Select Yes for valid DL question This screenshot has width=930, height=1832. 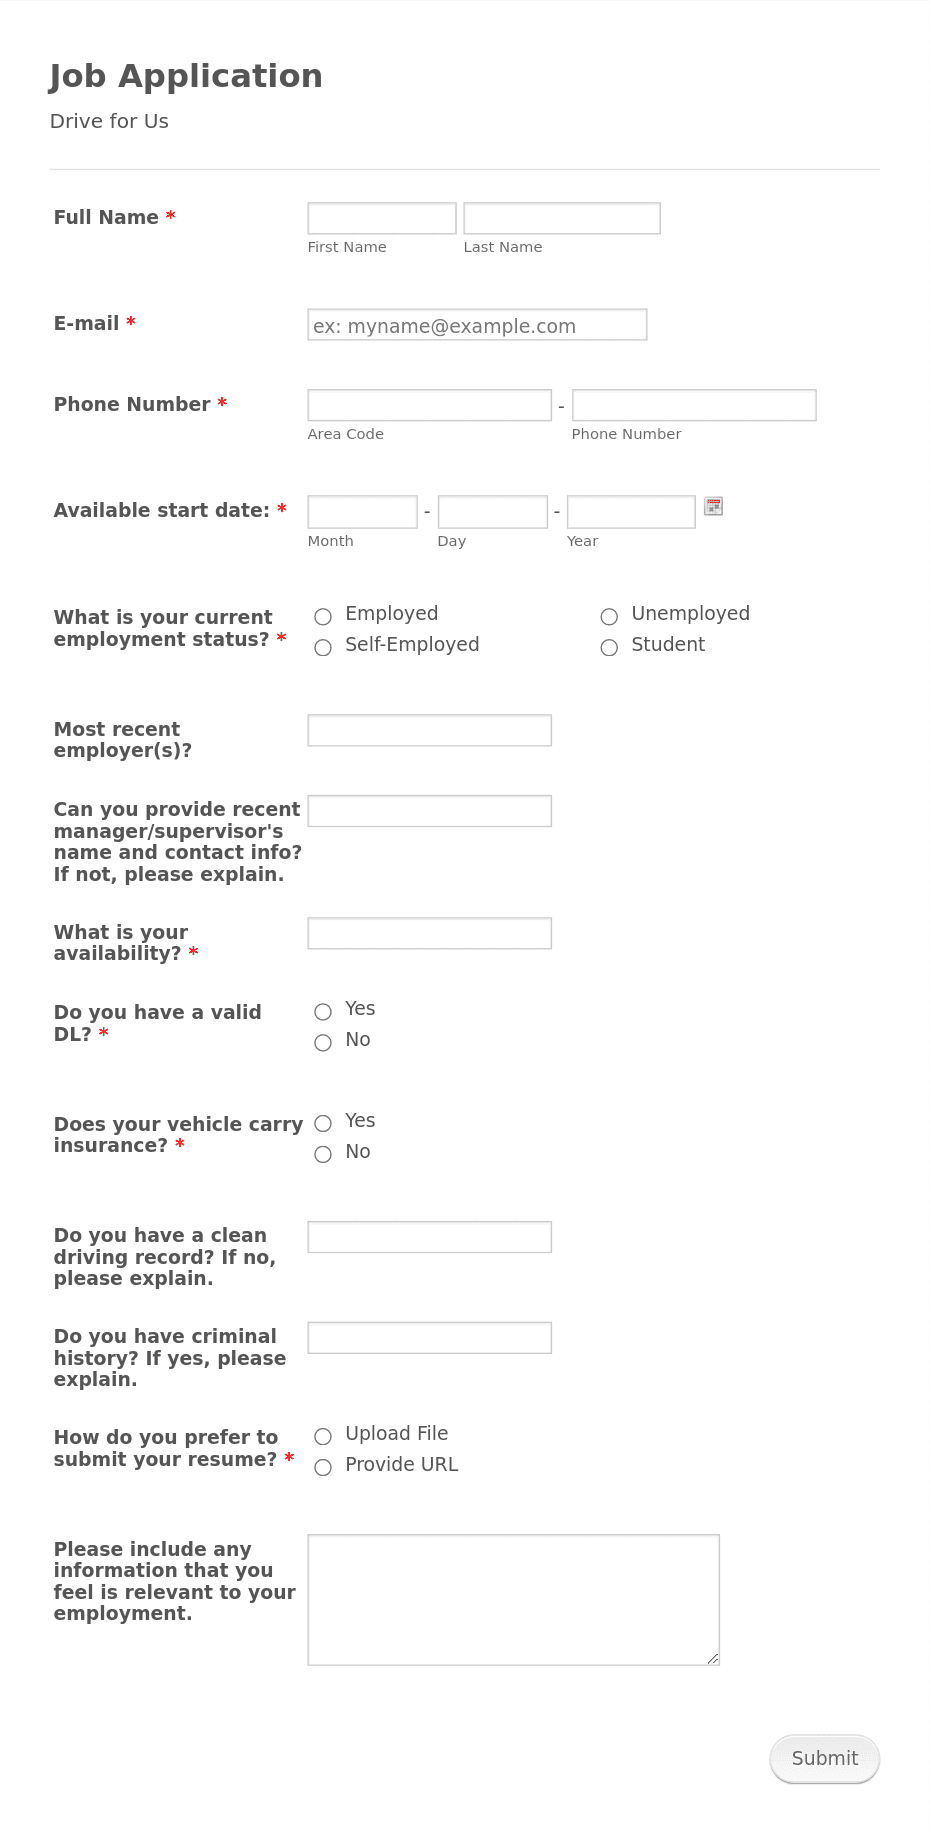(x=322, y=1012)
